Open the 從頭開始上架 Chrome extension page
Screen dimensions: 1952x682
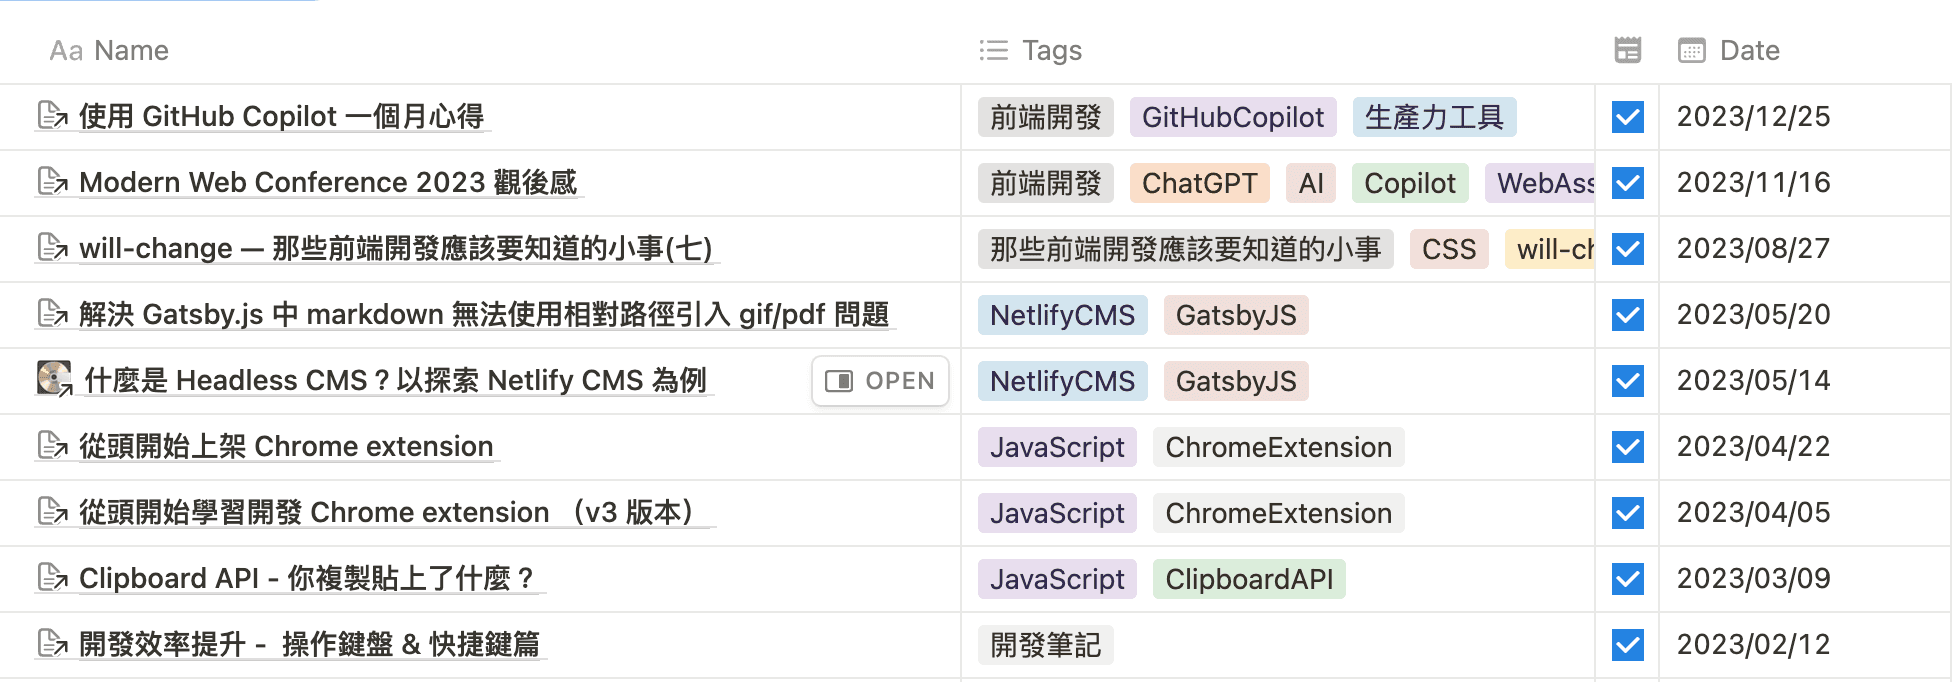pyautogui.click(x=286, y=446)
